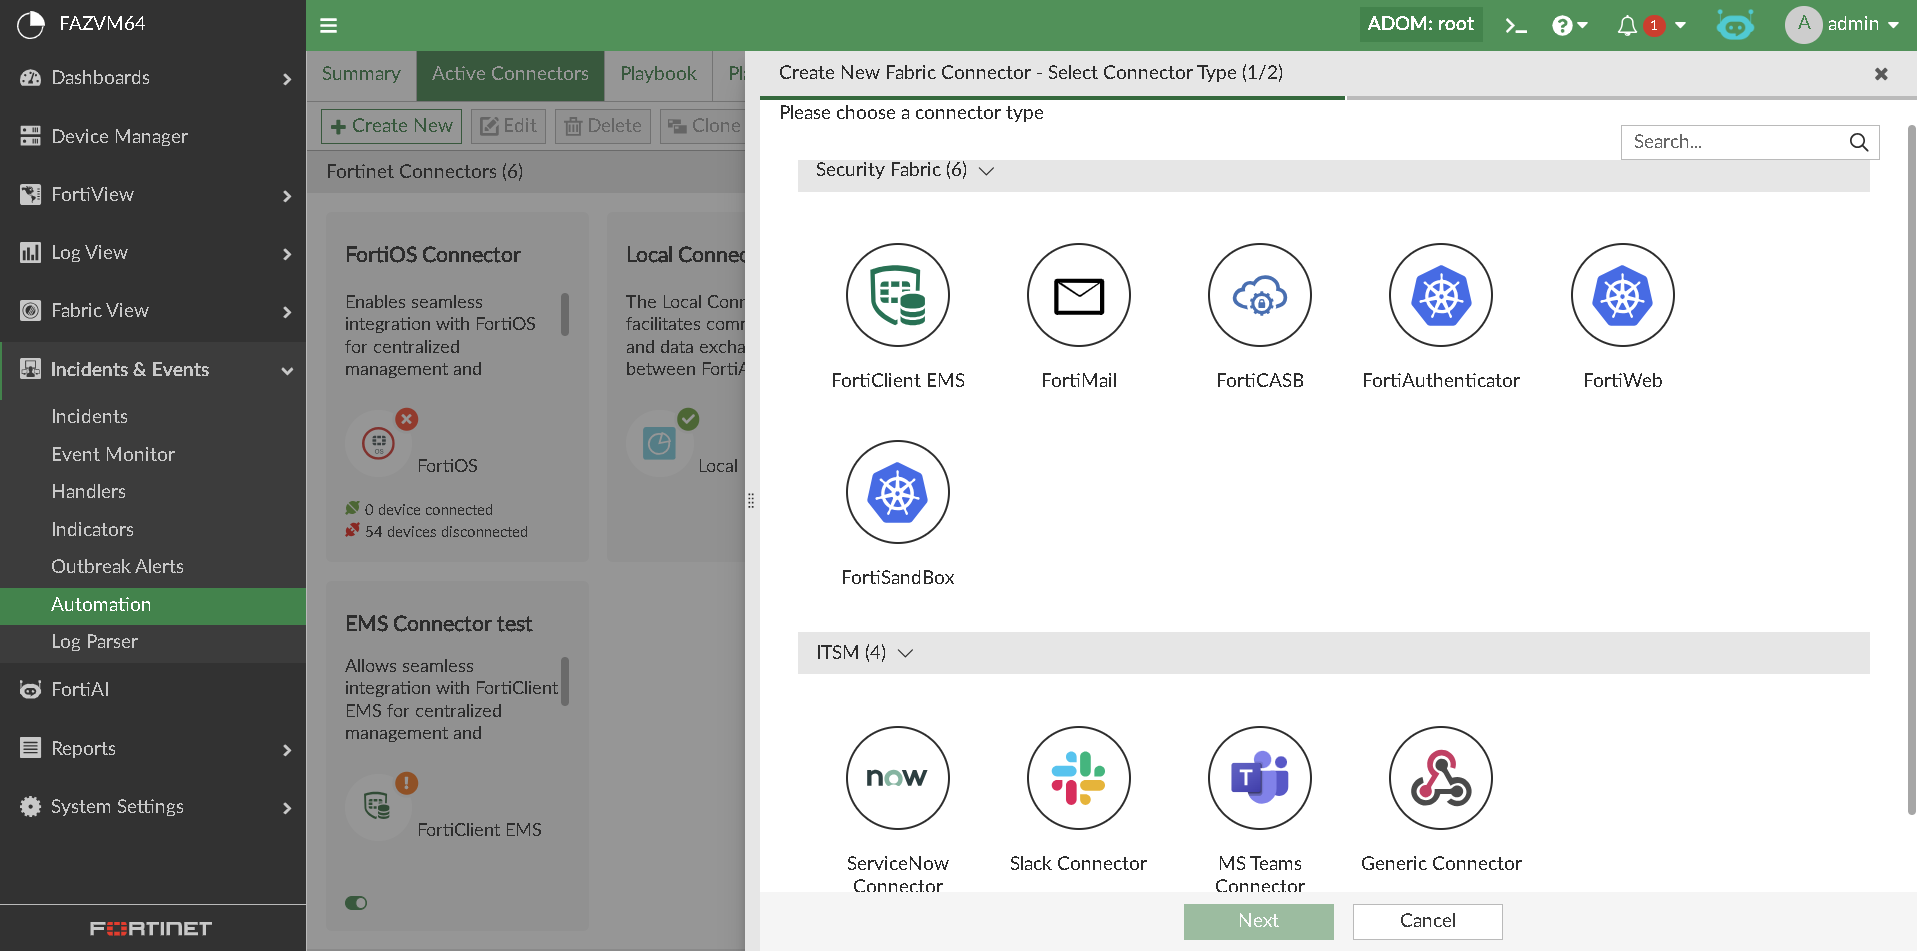Open the Playbook tab
1921x951 pixels.
click(x=657, y=74)
